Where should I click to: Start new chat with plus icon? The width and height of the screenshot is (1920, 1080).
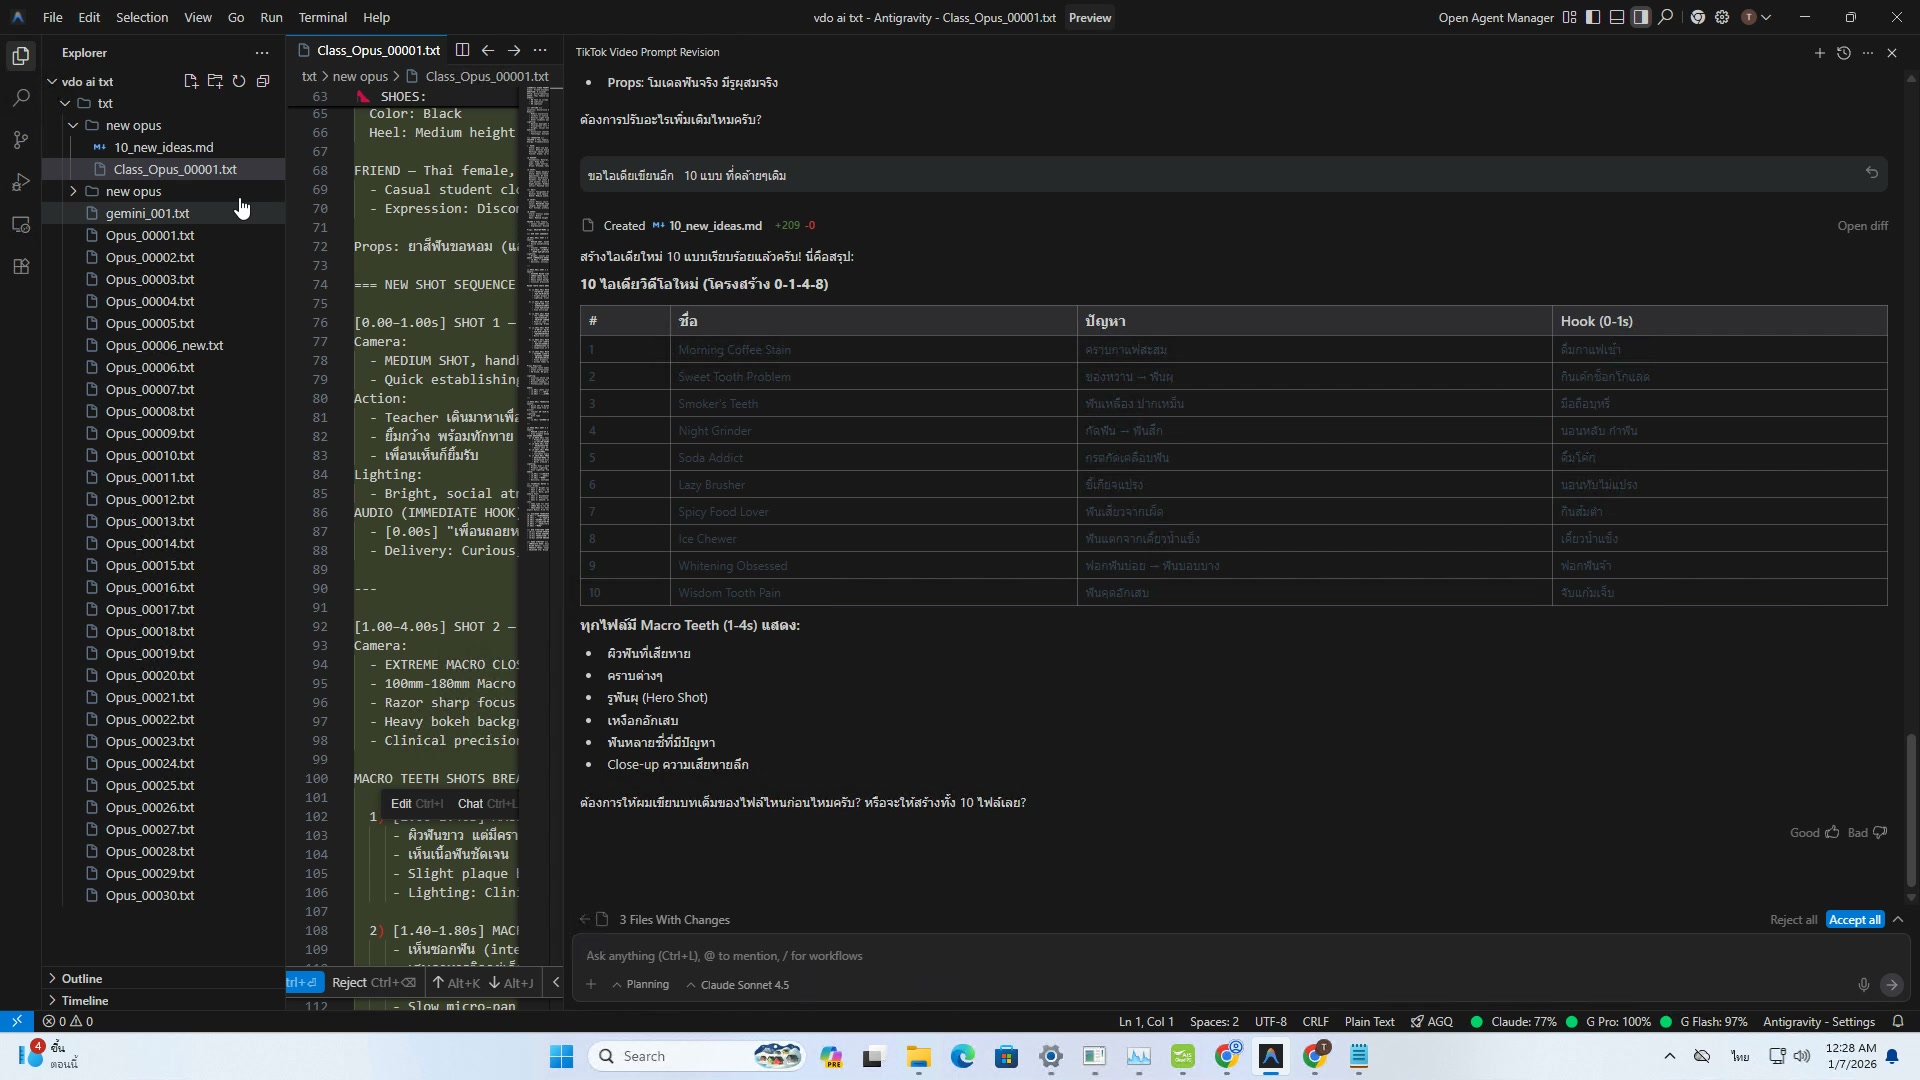pyautogui.click(x=1819, y=52)
